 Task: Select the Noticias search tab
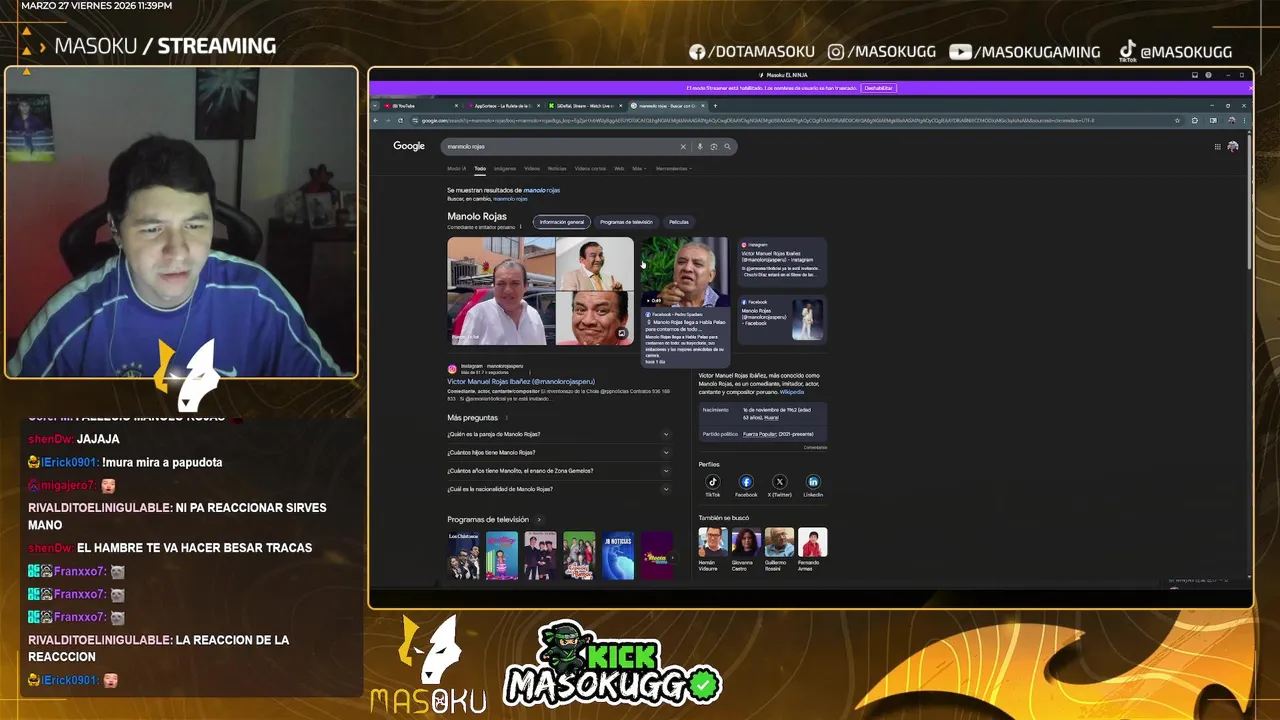click(x=557, y=169)
